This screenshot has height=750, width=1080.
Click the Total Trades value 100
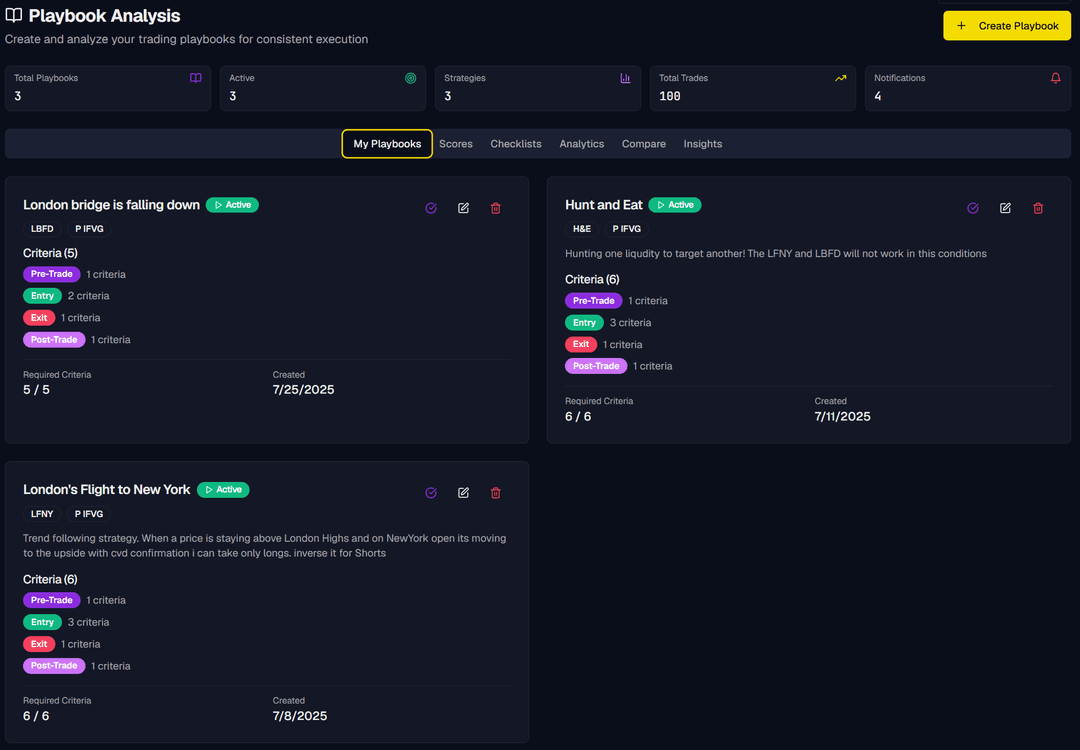pos(669,96)
